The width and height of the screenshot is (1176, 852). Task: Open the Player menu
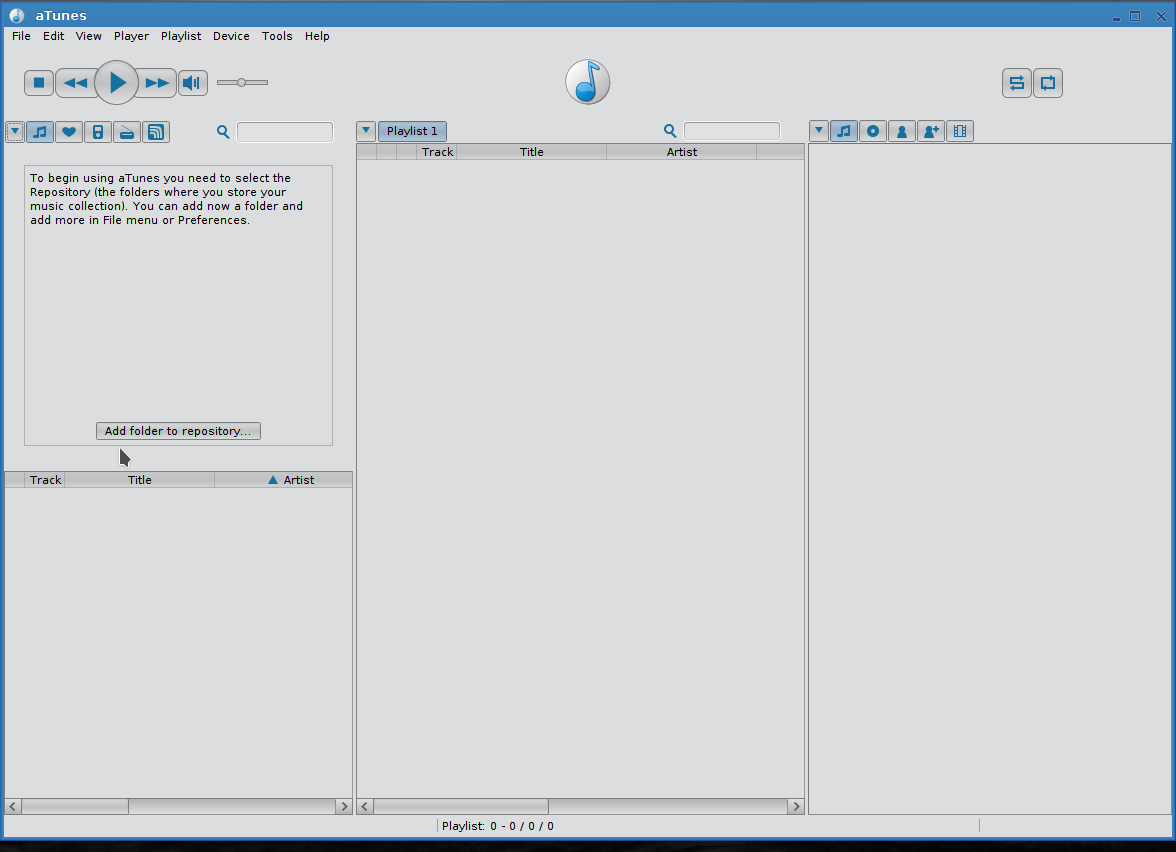point(131,36)
